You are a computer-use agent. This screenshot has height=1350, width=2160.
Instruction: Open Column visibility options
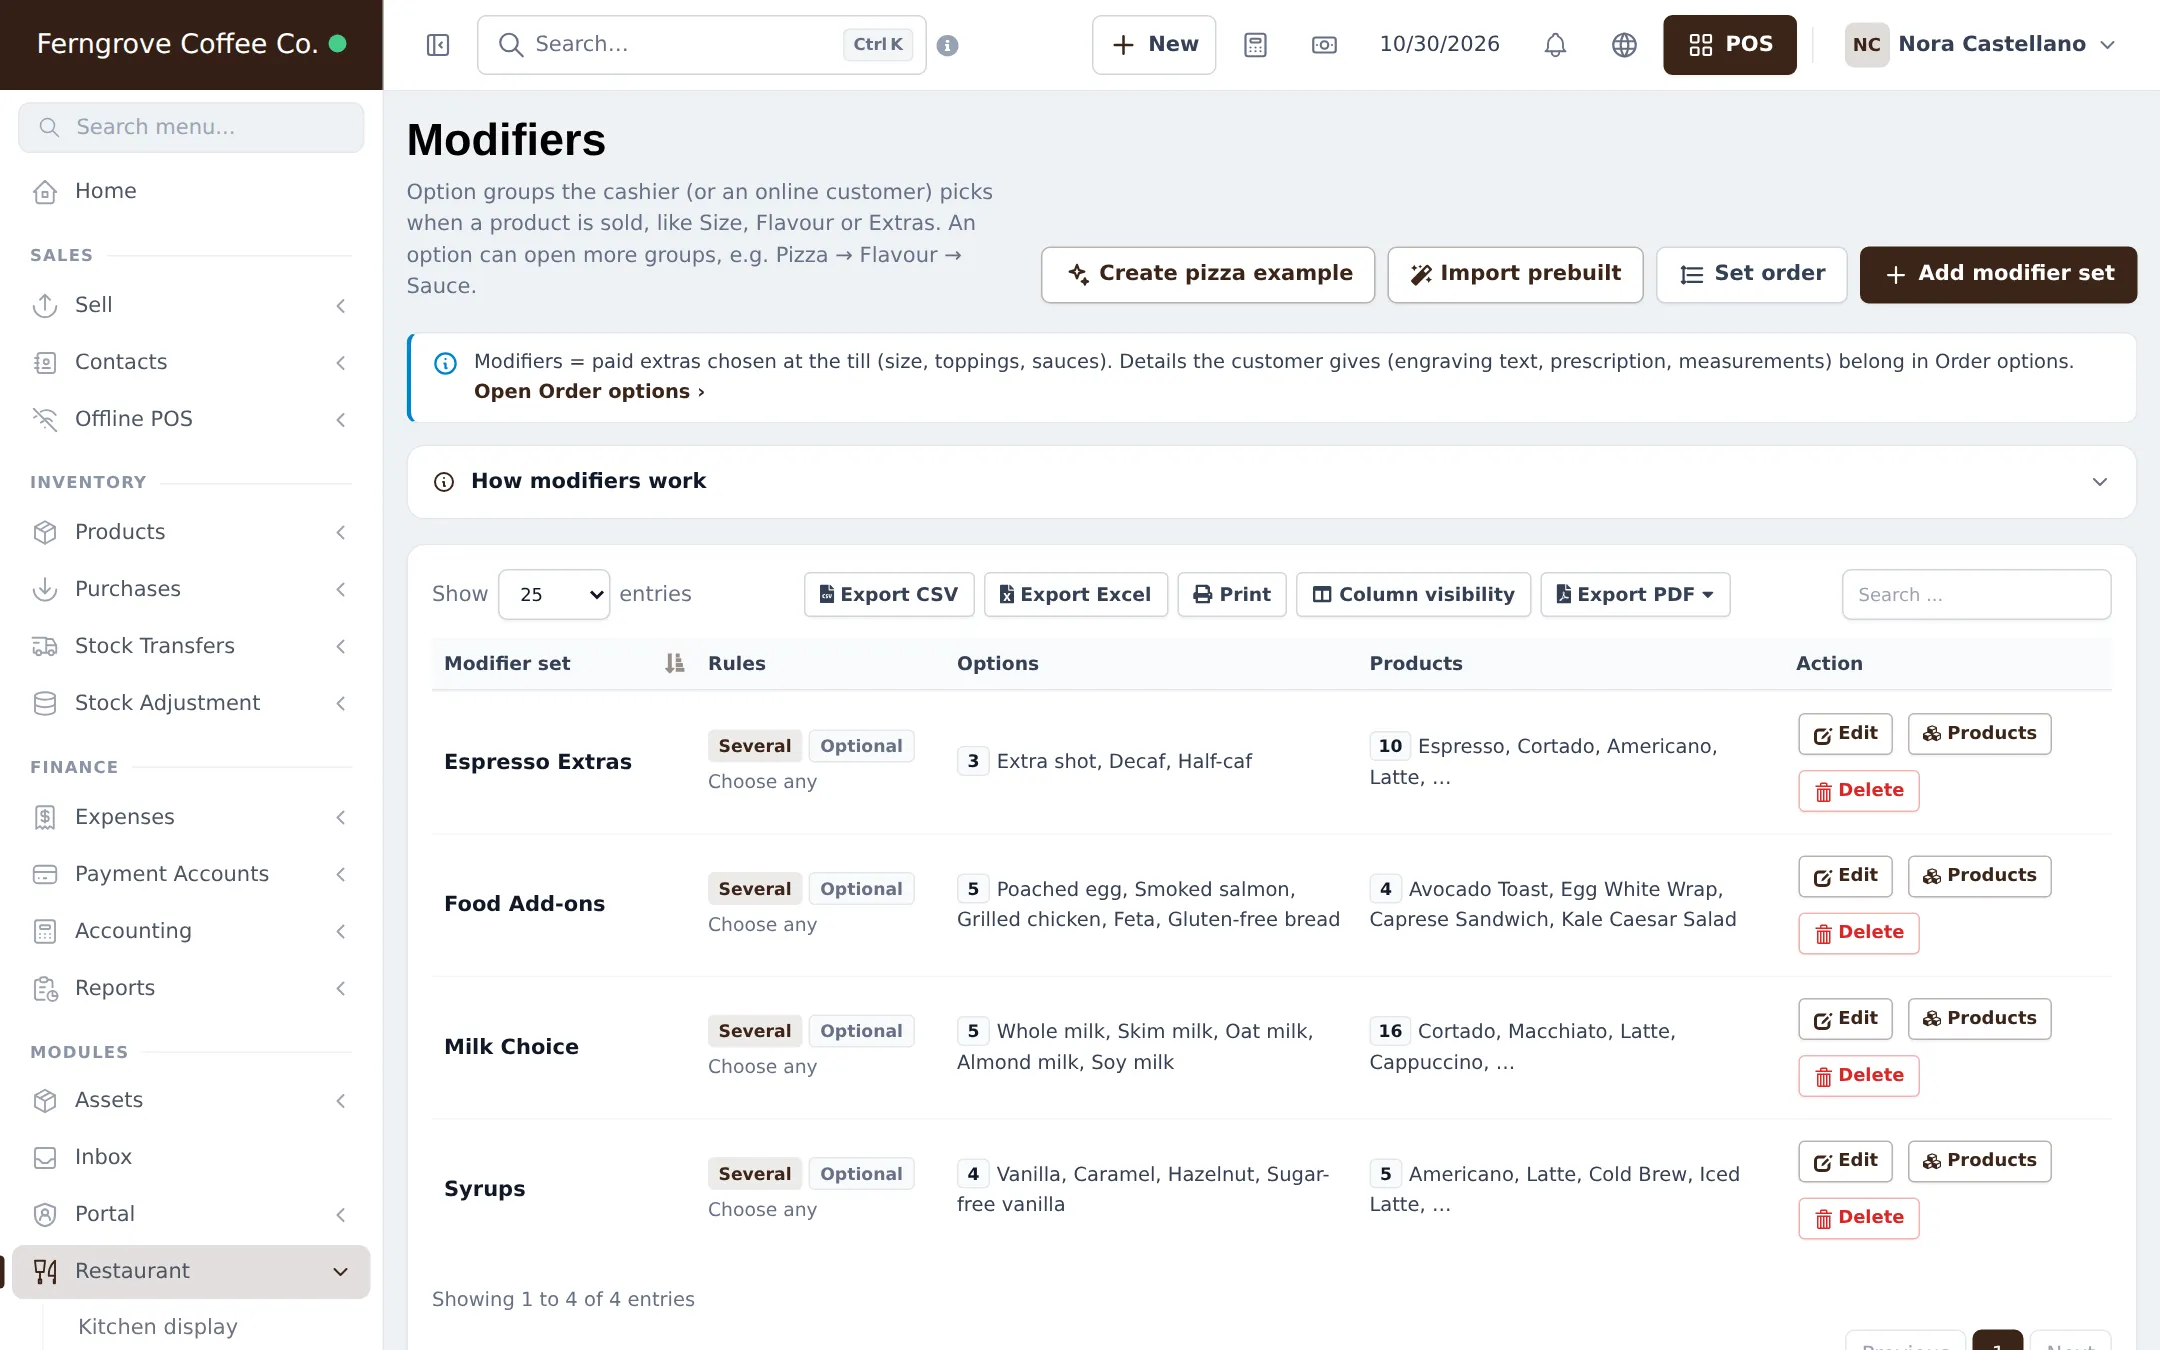tap(1413, 595)
